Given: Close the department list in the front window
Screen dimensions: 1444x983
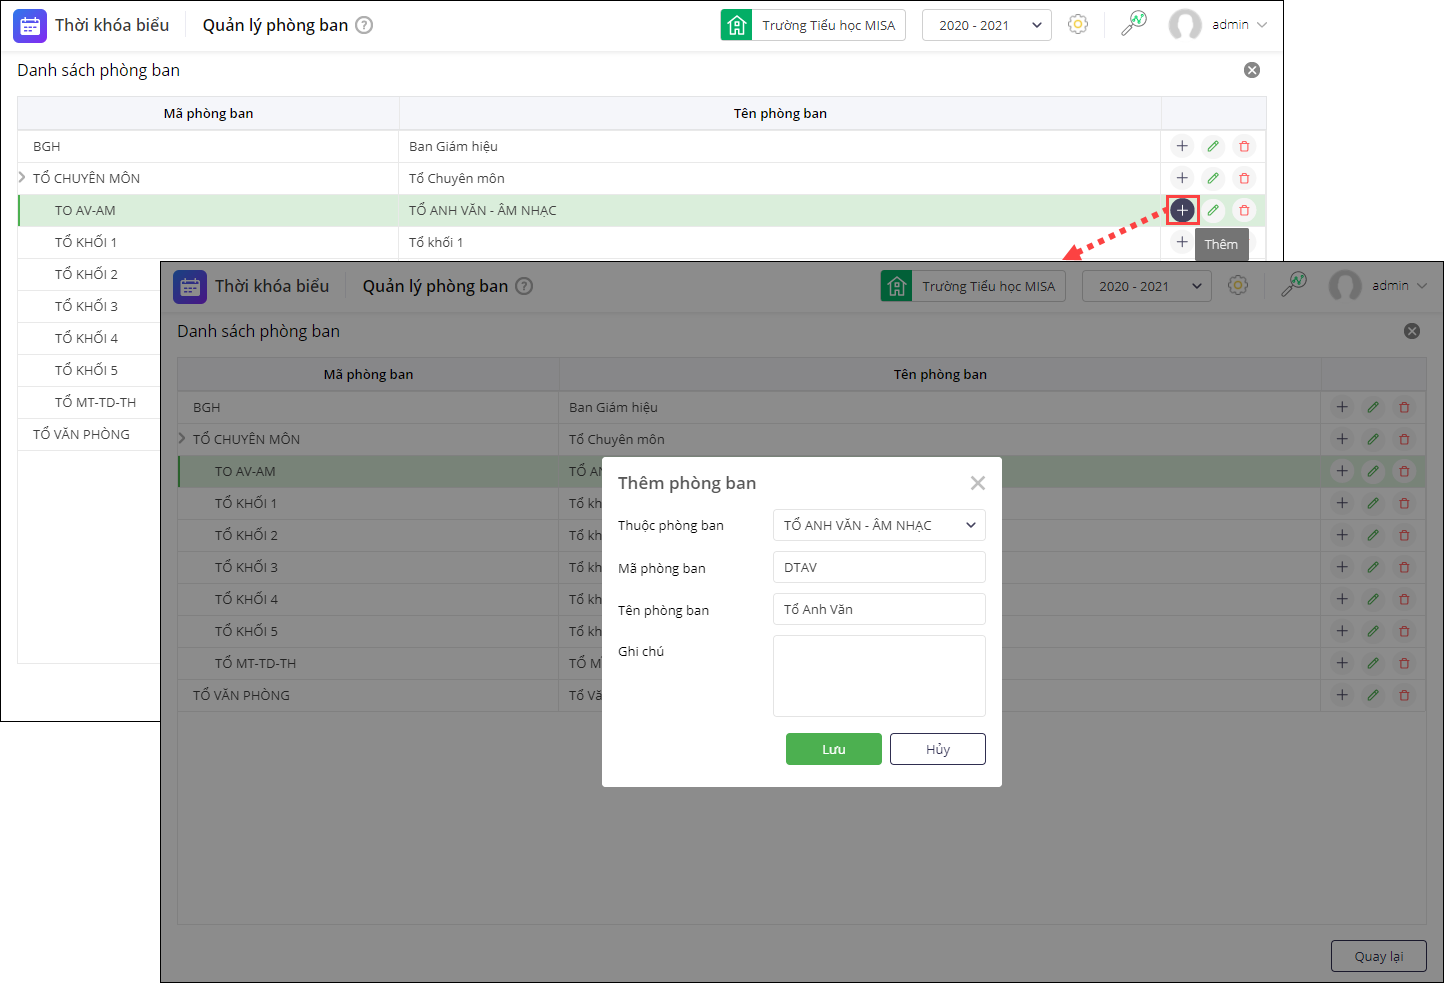Looking at the screenshot, I should pos(1412,331).
